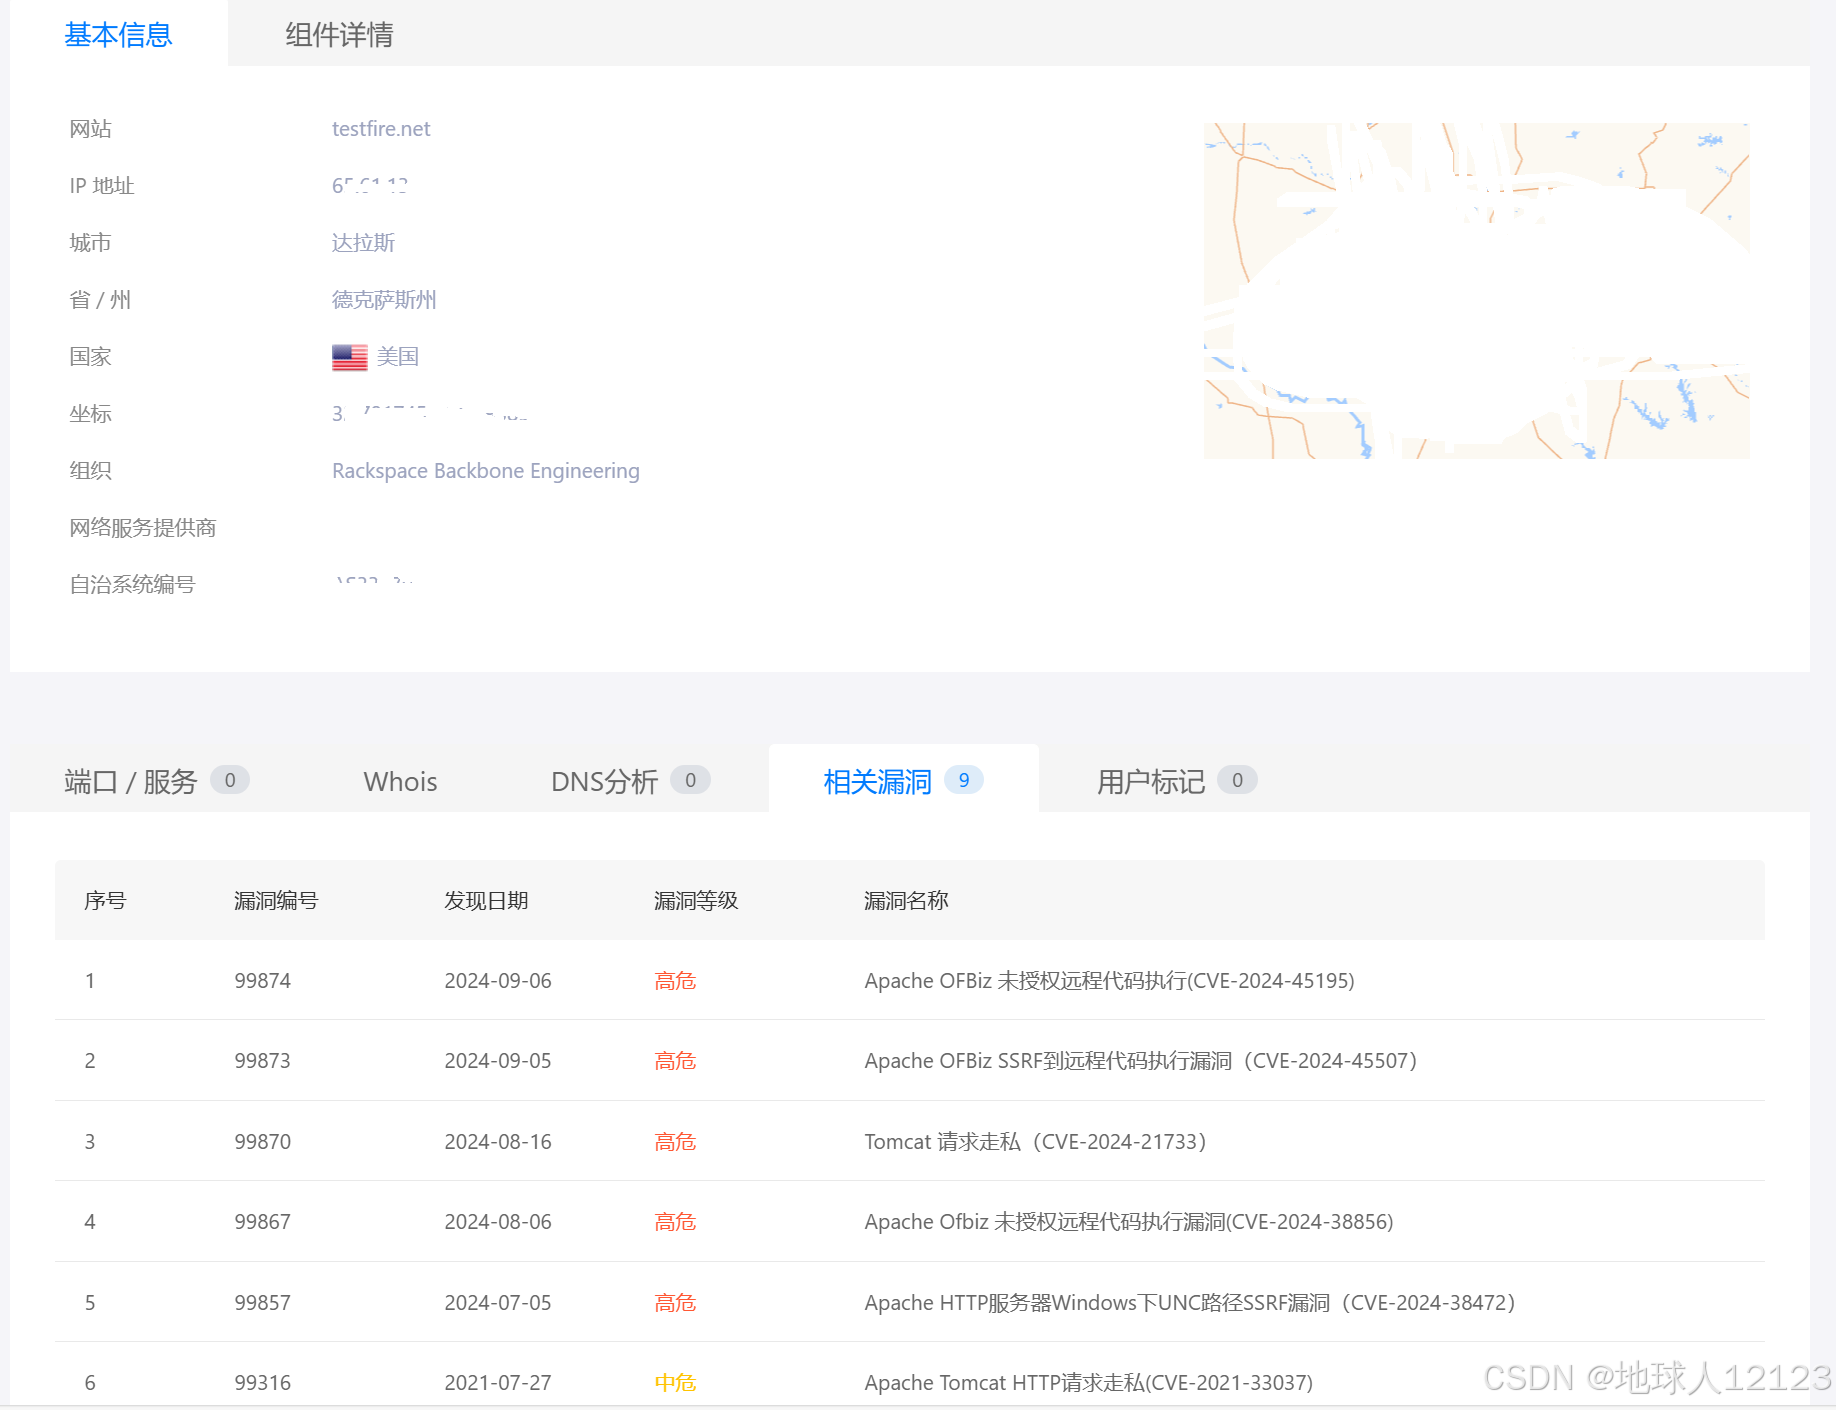Click the date 2024-08-06

[x=498, y=1222]
